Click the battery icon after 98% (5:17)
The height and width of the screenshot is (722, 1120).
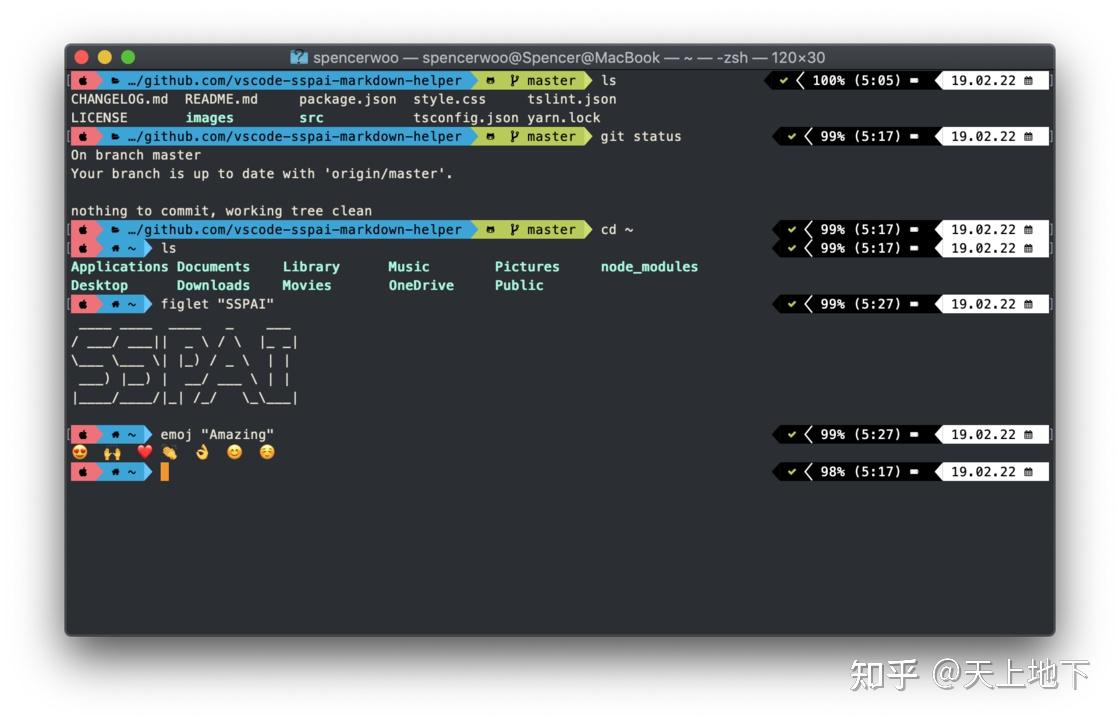coord(914,472)
